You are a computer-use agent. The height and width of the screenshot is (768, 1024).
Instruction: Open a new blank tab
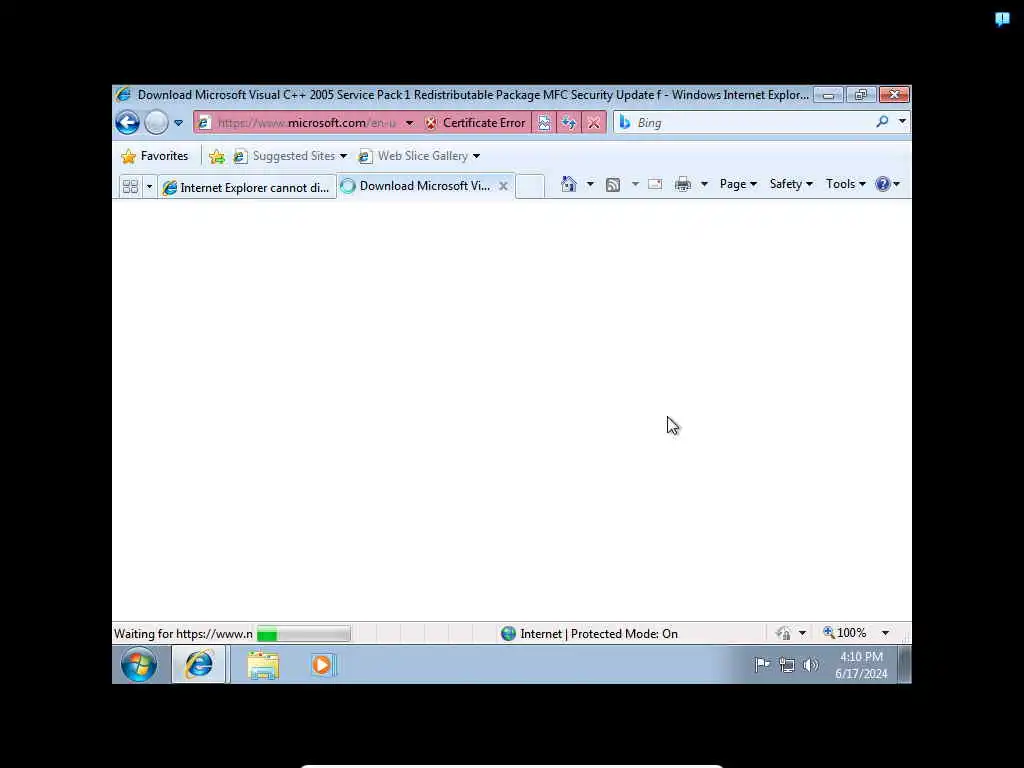click(x=530, y=187)
